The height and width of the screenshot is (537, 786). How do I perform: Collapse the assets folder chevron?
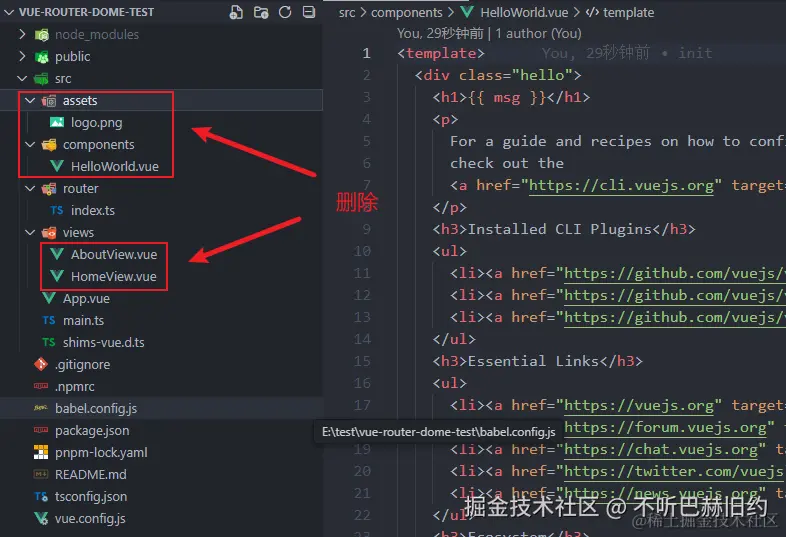[x=30, y=100]
